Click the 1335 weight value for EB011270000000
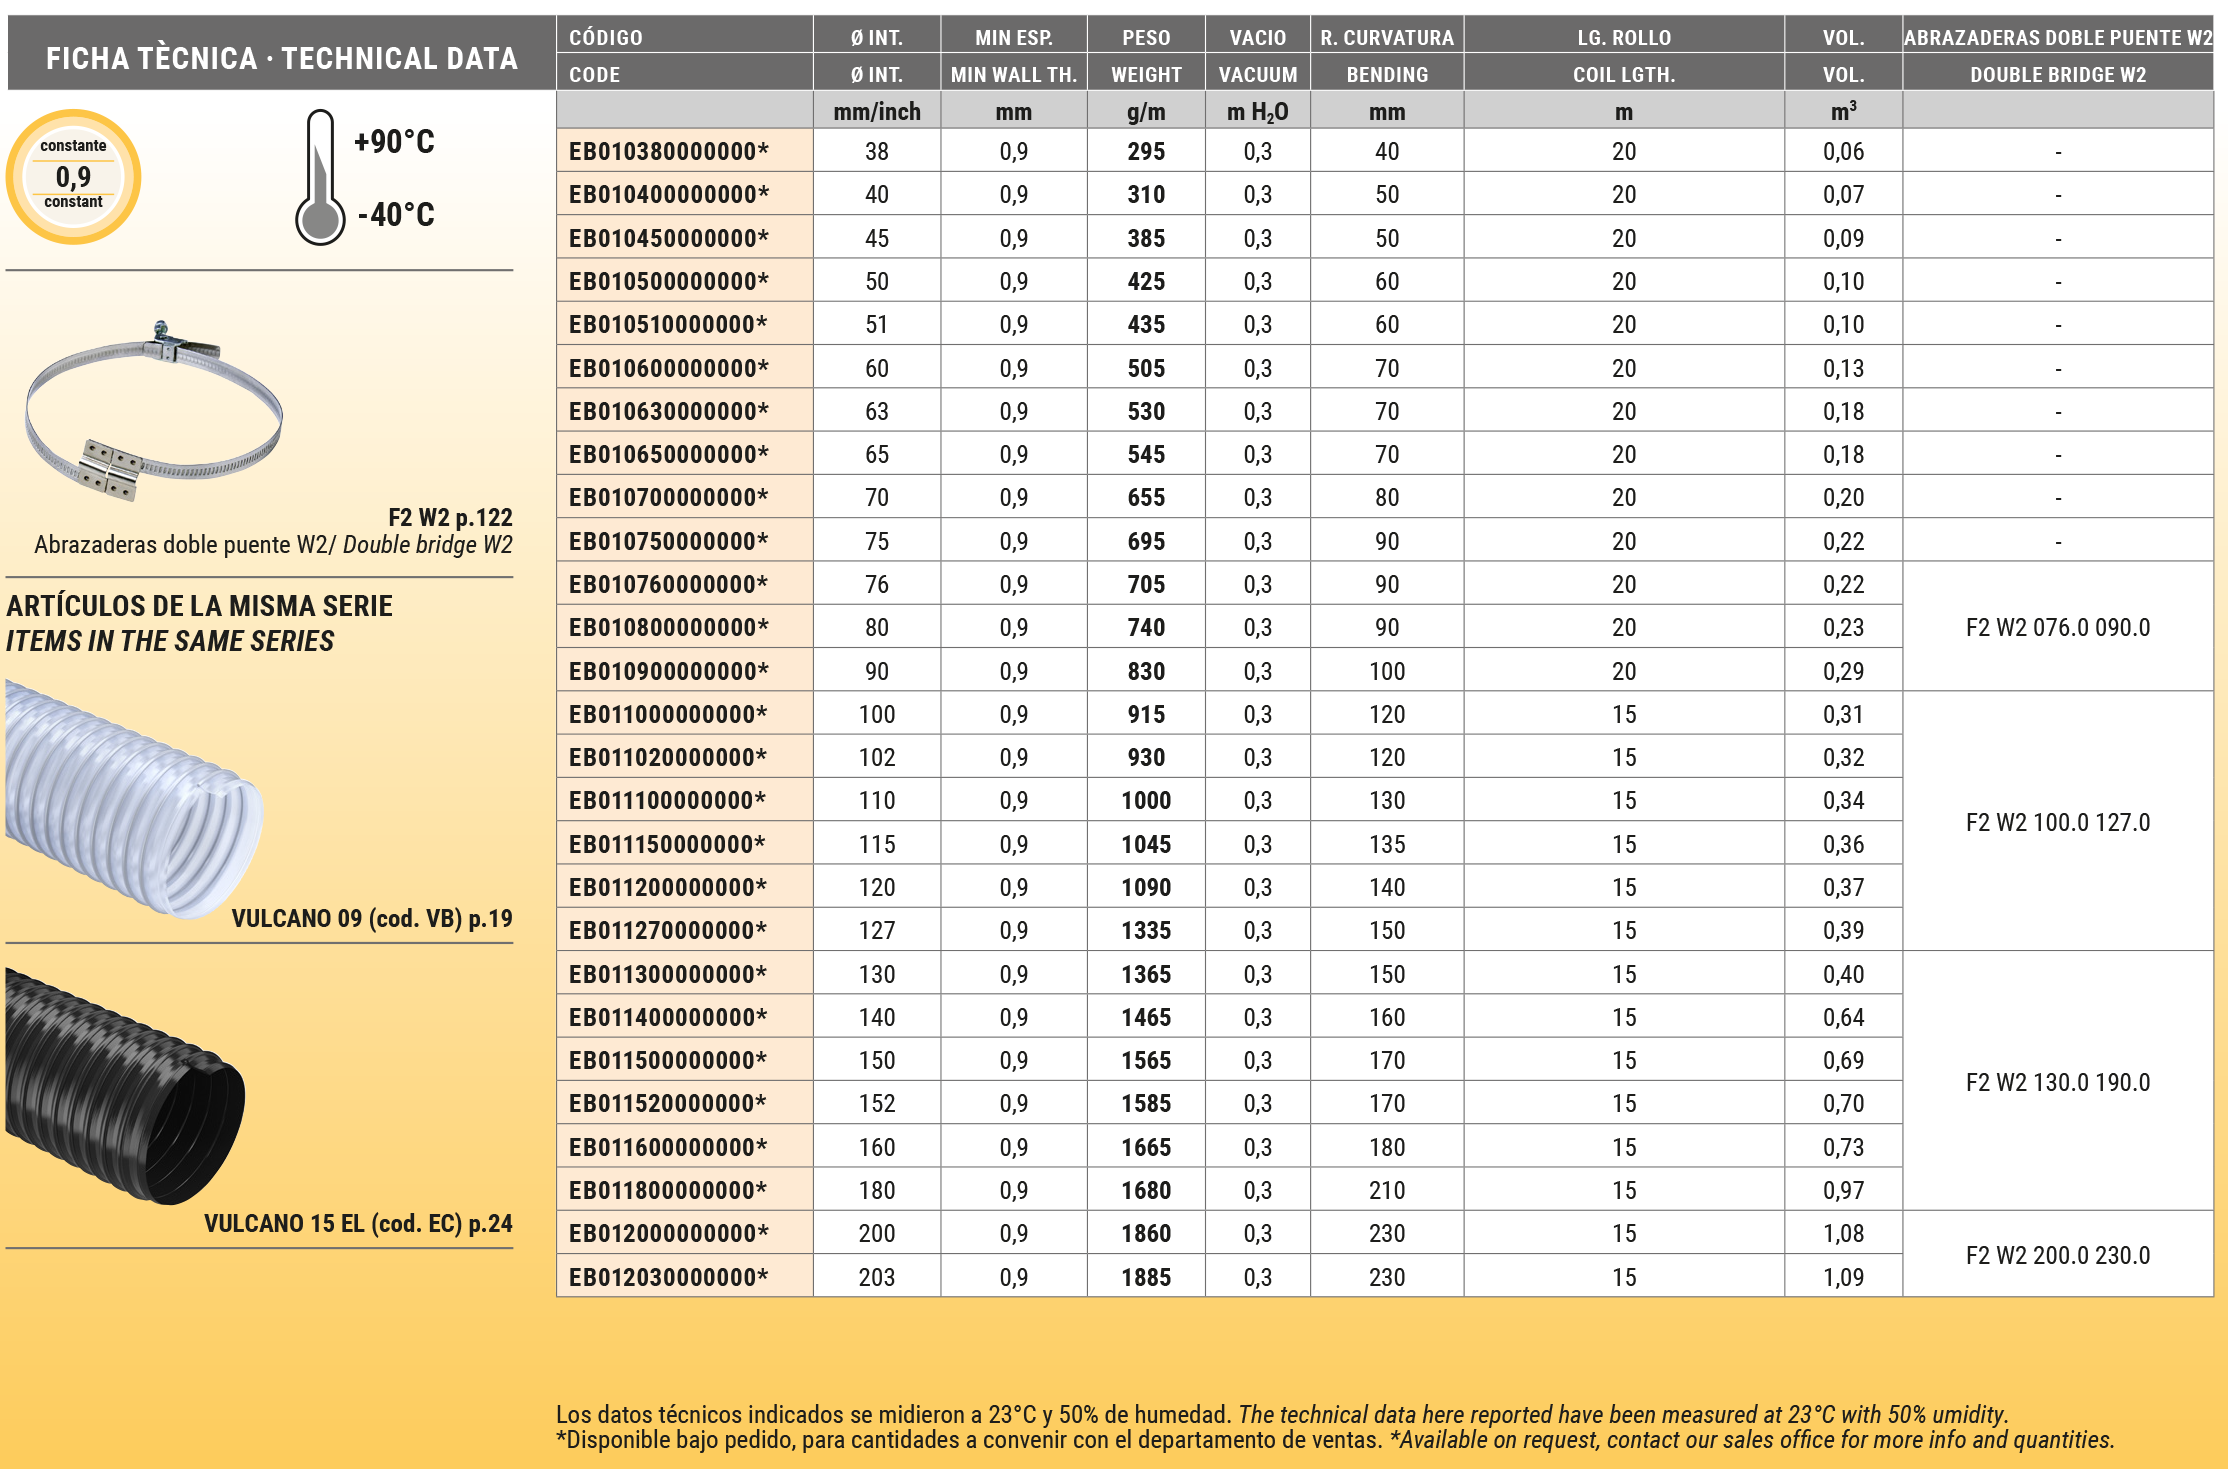The image size is (2228, 1469). point(1145,930)
